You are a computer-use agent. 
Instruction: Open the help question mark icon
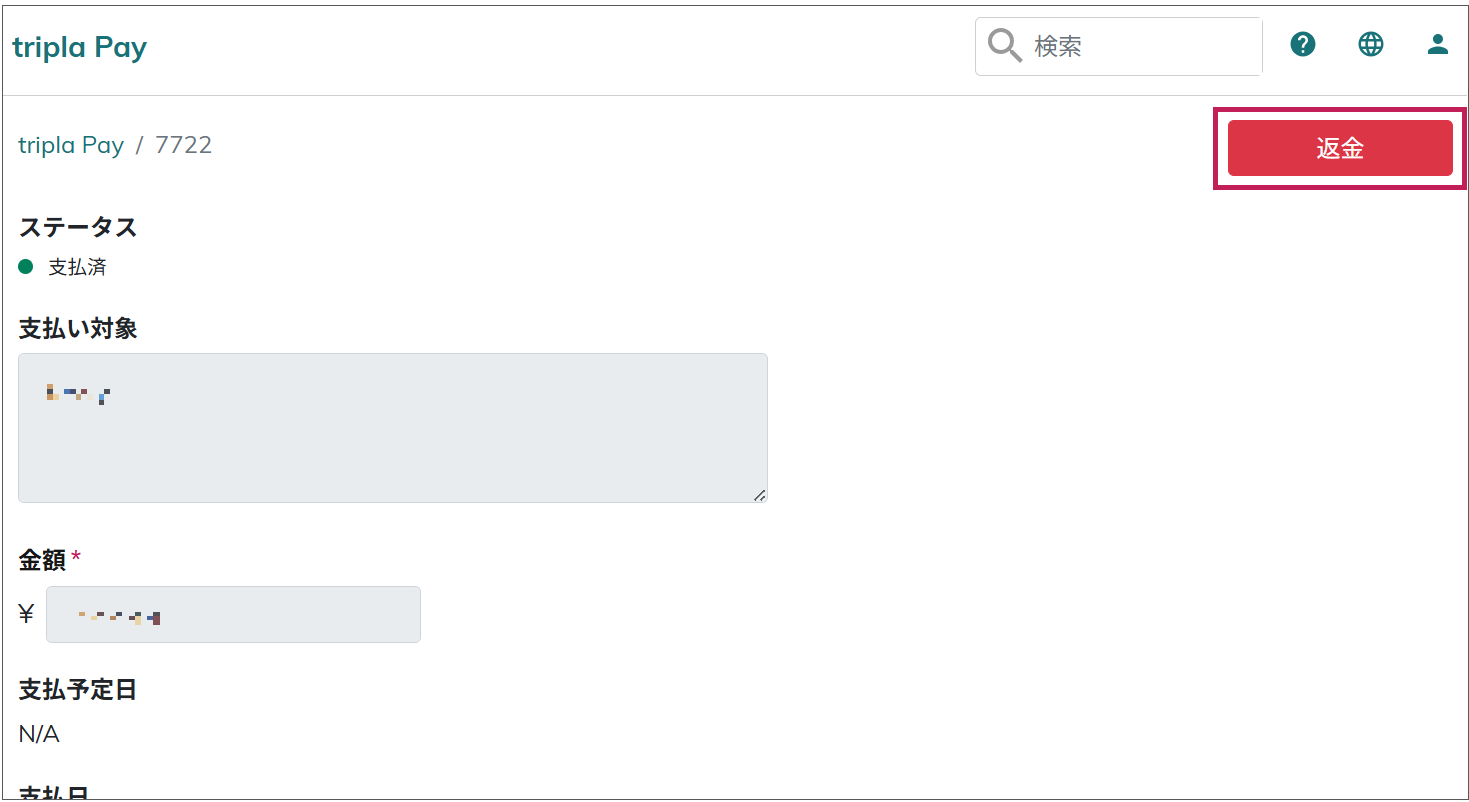[x=1302, y=44]
